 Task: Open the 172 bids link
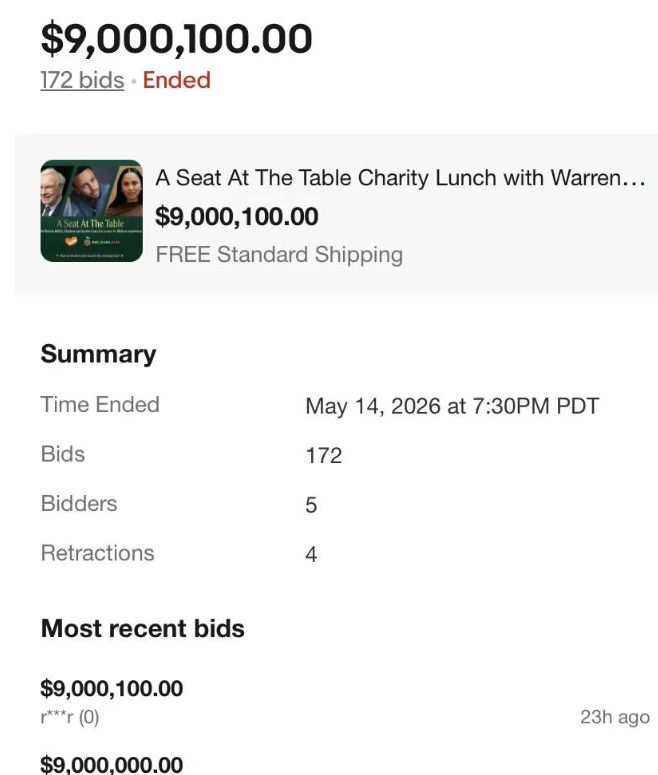click(82, 80)
